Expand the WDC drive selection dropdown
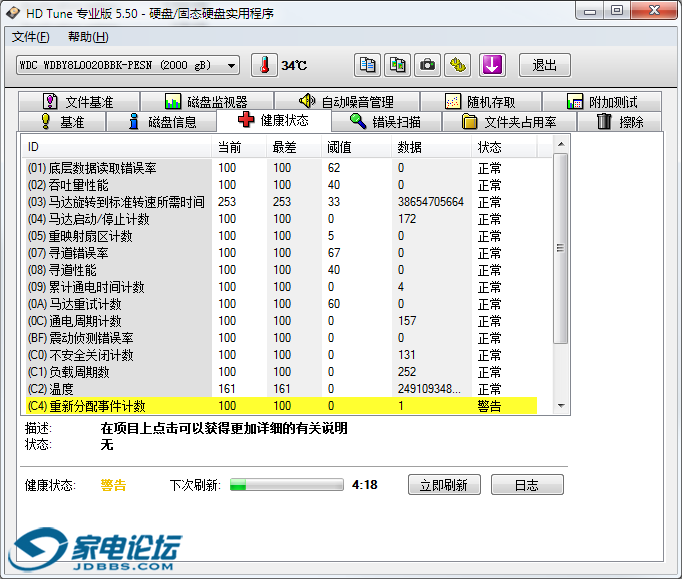 [x=232, y=65]
